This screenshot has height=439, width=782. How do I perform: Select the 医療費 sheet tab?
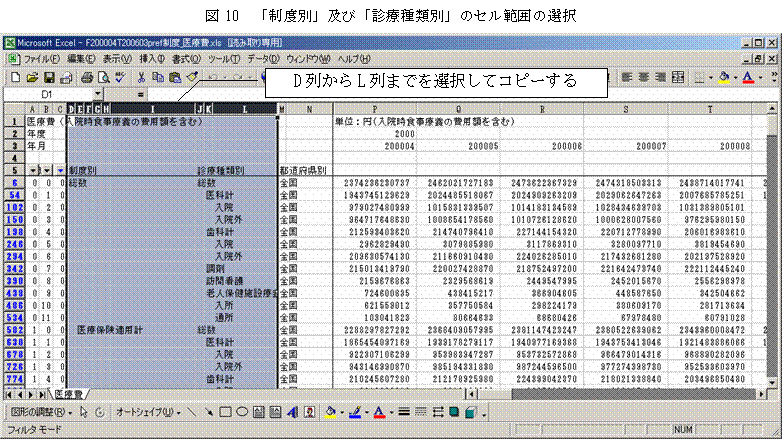70,394
